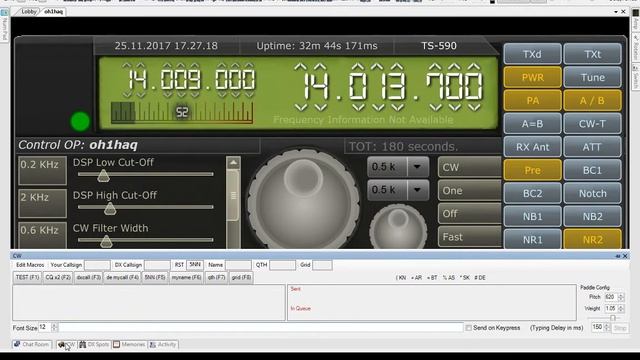Click DX Callsign input field

(x=157, y=265)
